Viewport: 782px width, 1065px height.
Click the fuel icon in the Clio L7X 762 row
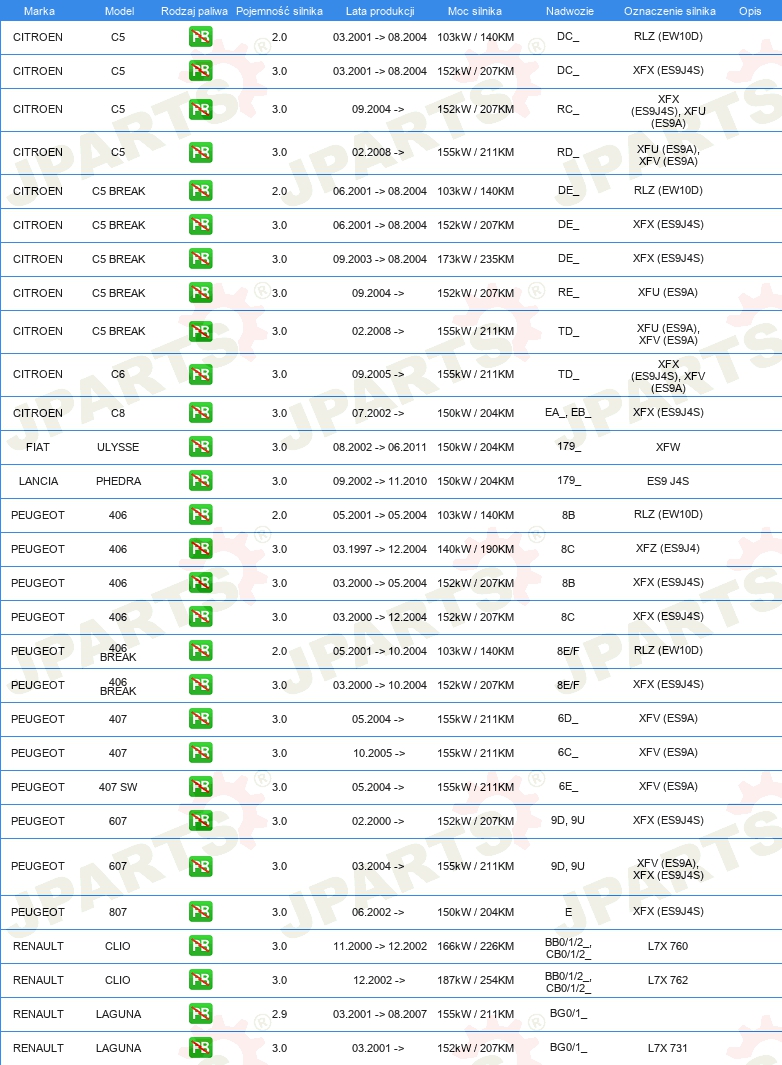200,979
